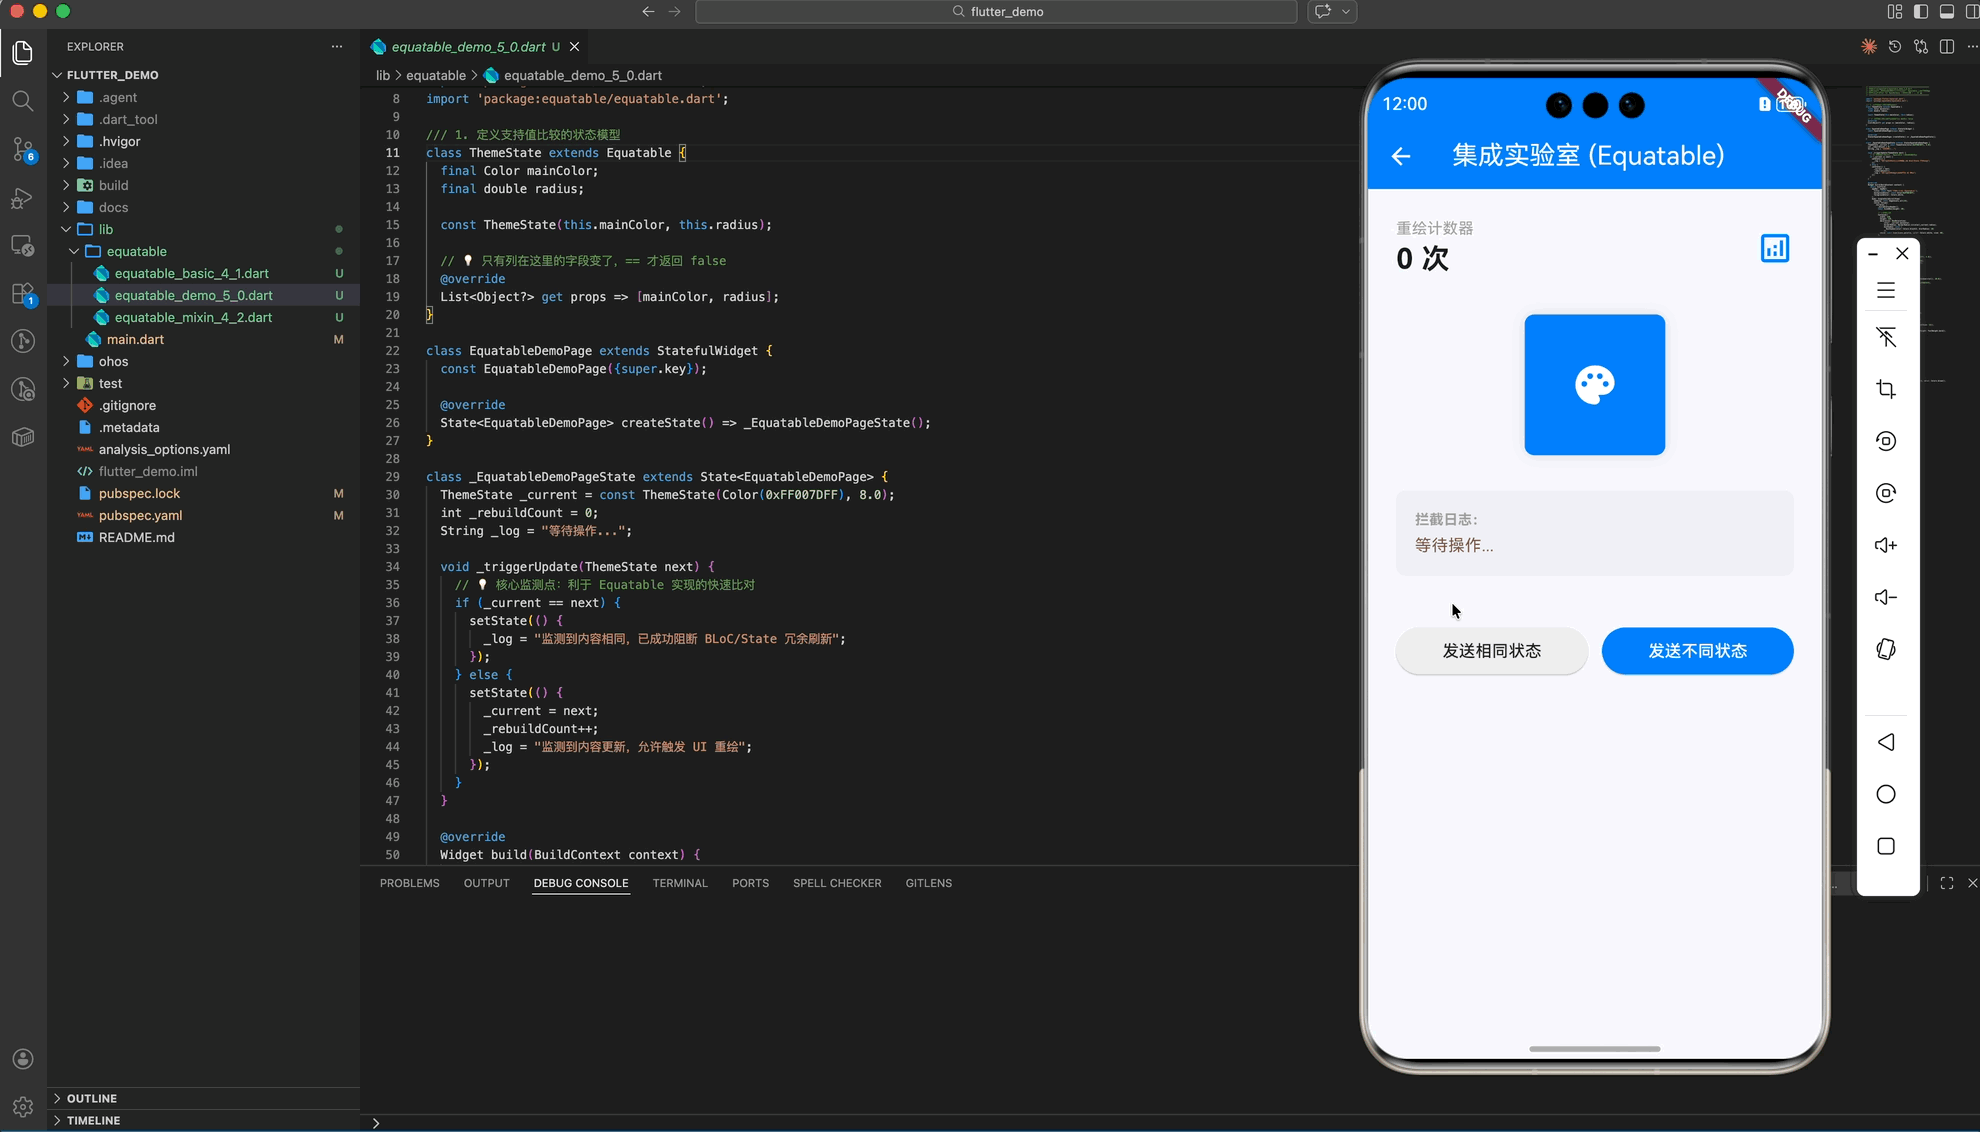Open the Extensions view icon

point(22,294)
